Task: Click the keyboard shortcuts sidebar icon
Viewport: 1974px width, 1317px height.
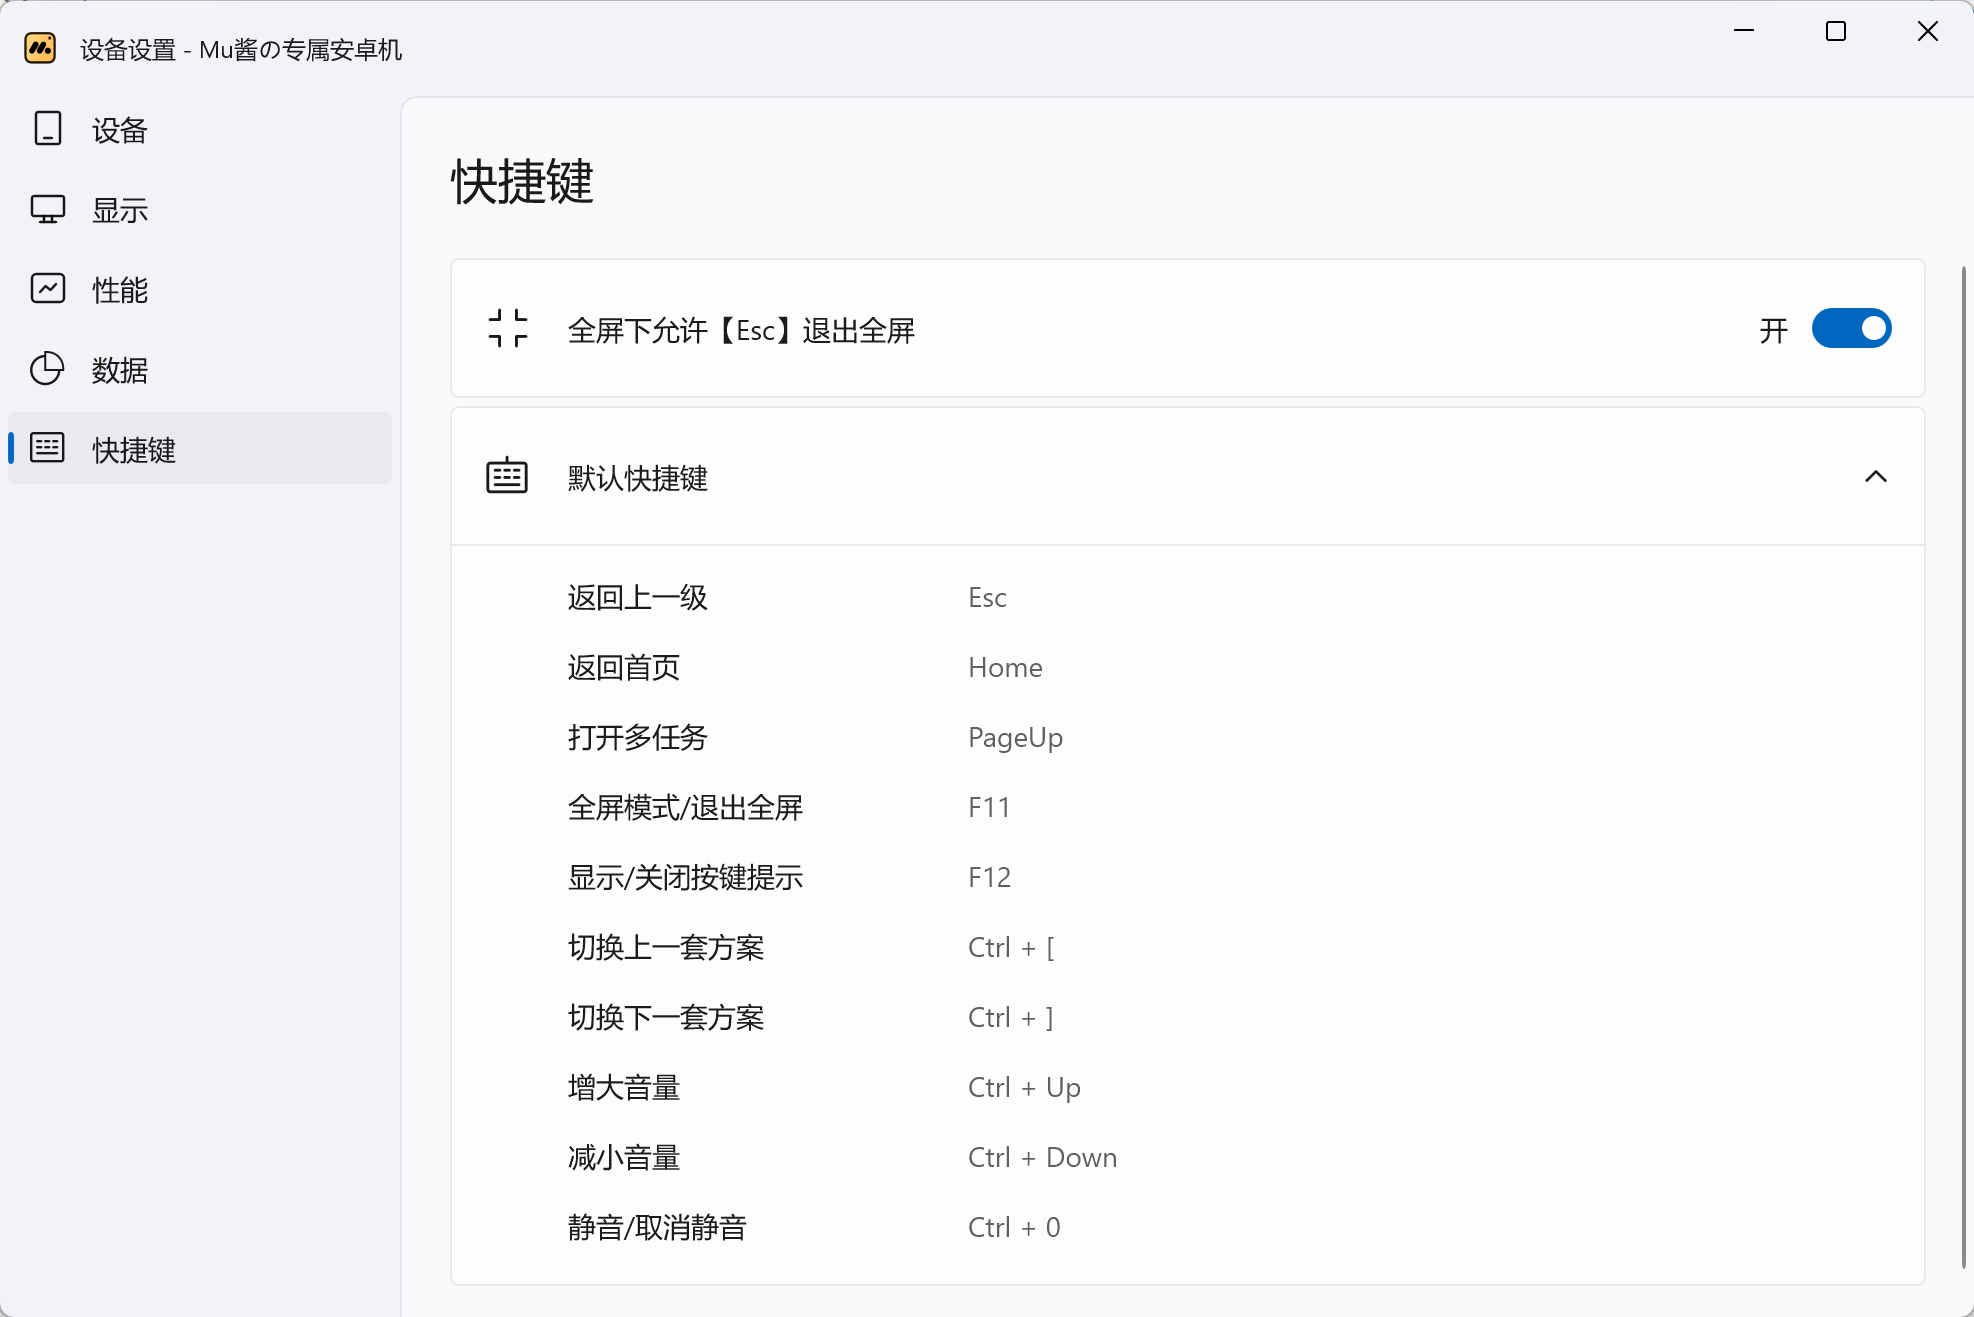Action: click(47, 448)
